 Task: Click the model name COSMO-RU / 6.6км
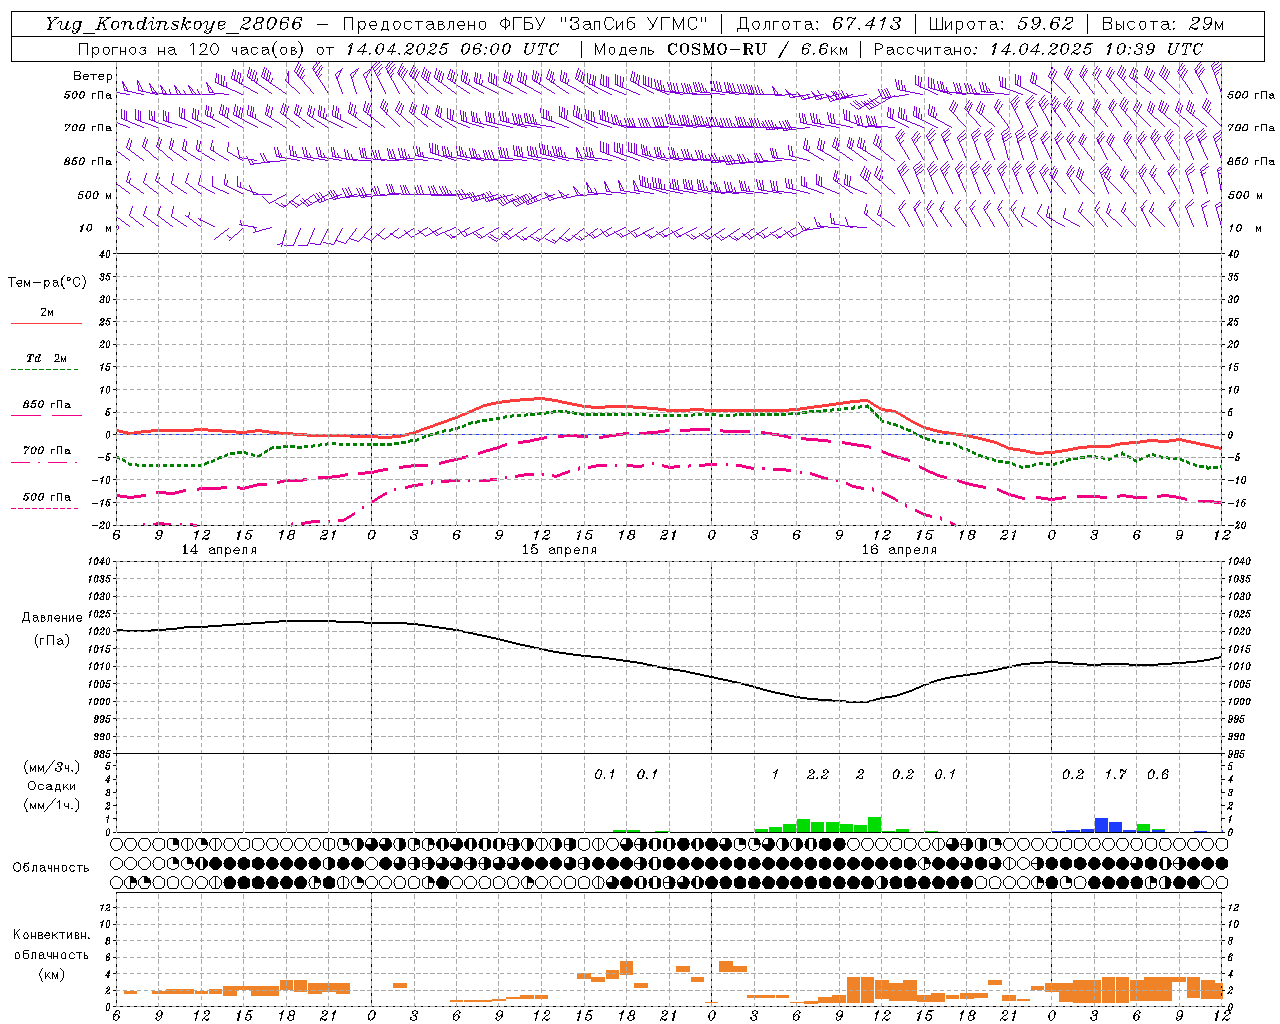[757, 49]
